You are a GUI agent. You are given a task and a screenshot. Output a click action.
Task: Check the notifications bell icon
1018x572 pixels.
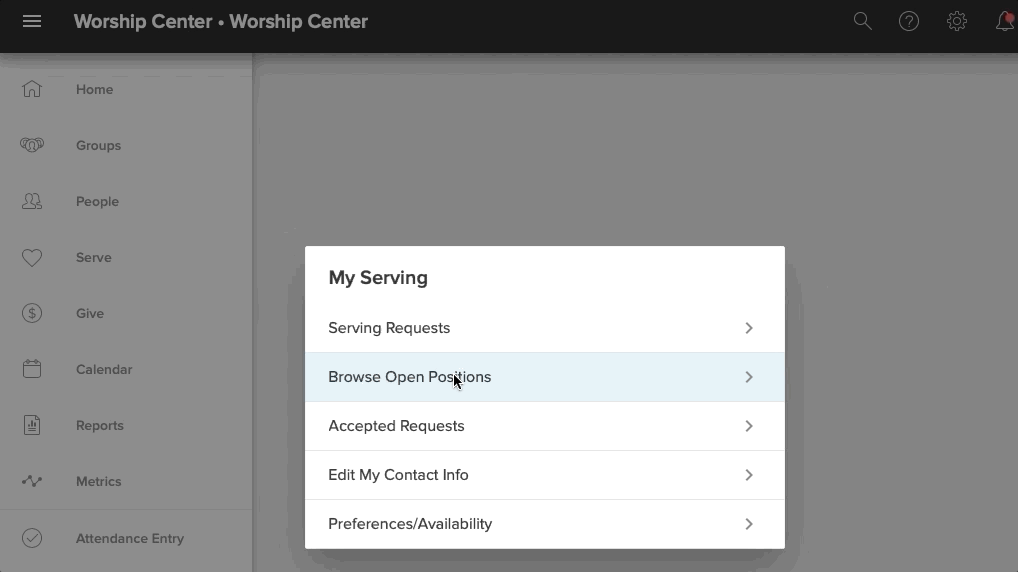point(1004,21)
